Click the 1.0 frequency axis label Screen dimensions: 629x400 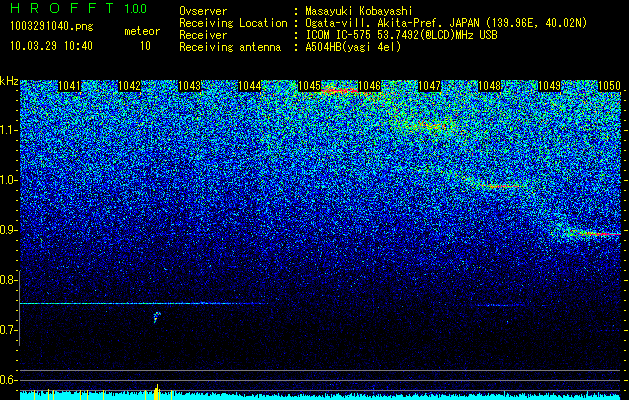point(8,180)
